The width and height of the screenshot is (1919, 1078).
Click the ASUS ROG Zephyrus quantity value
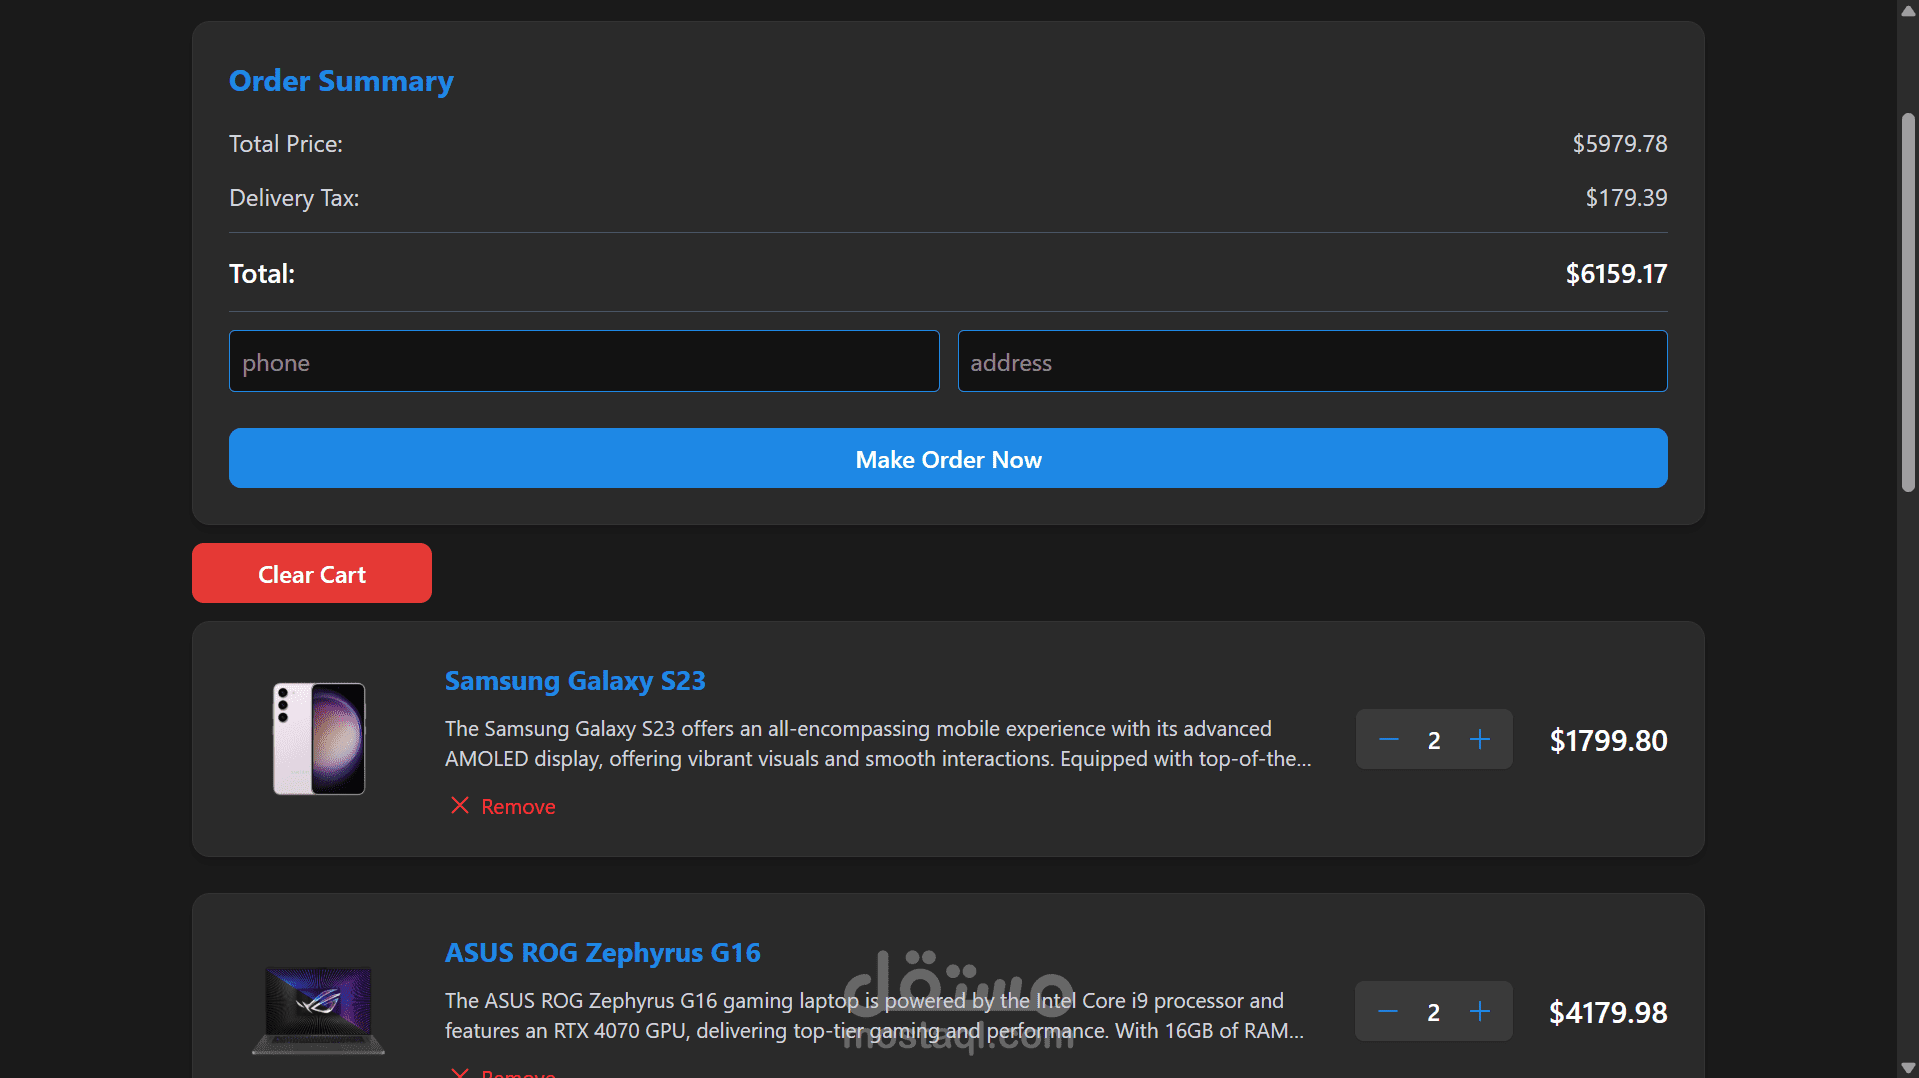(x=1434, y=1013)
